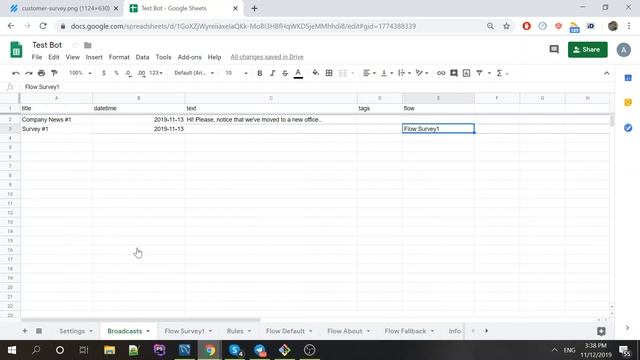Viewport: 640px width, 360px height.
Task: Toggle italic formatting
Action: pos(272,73)
